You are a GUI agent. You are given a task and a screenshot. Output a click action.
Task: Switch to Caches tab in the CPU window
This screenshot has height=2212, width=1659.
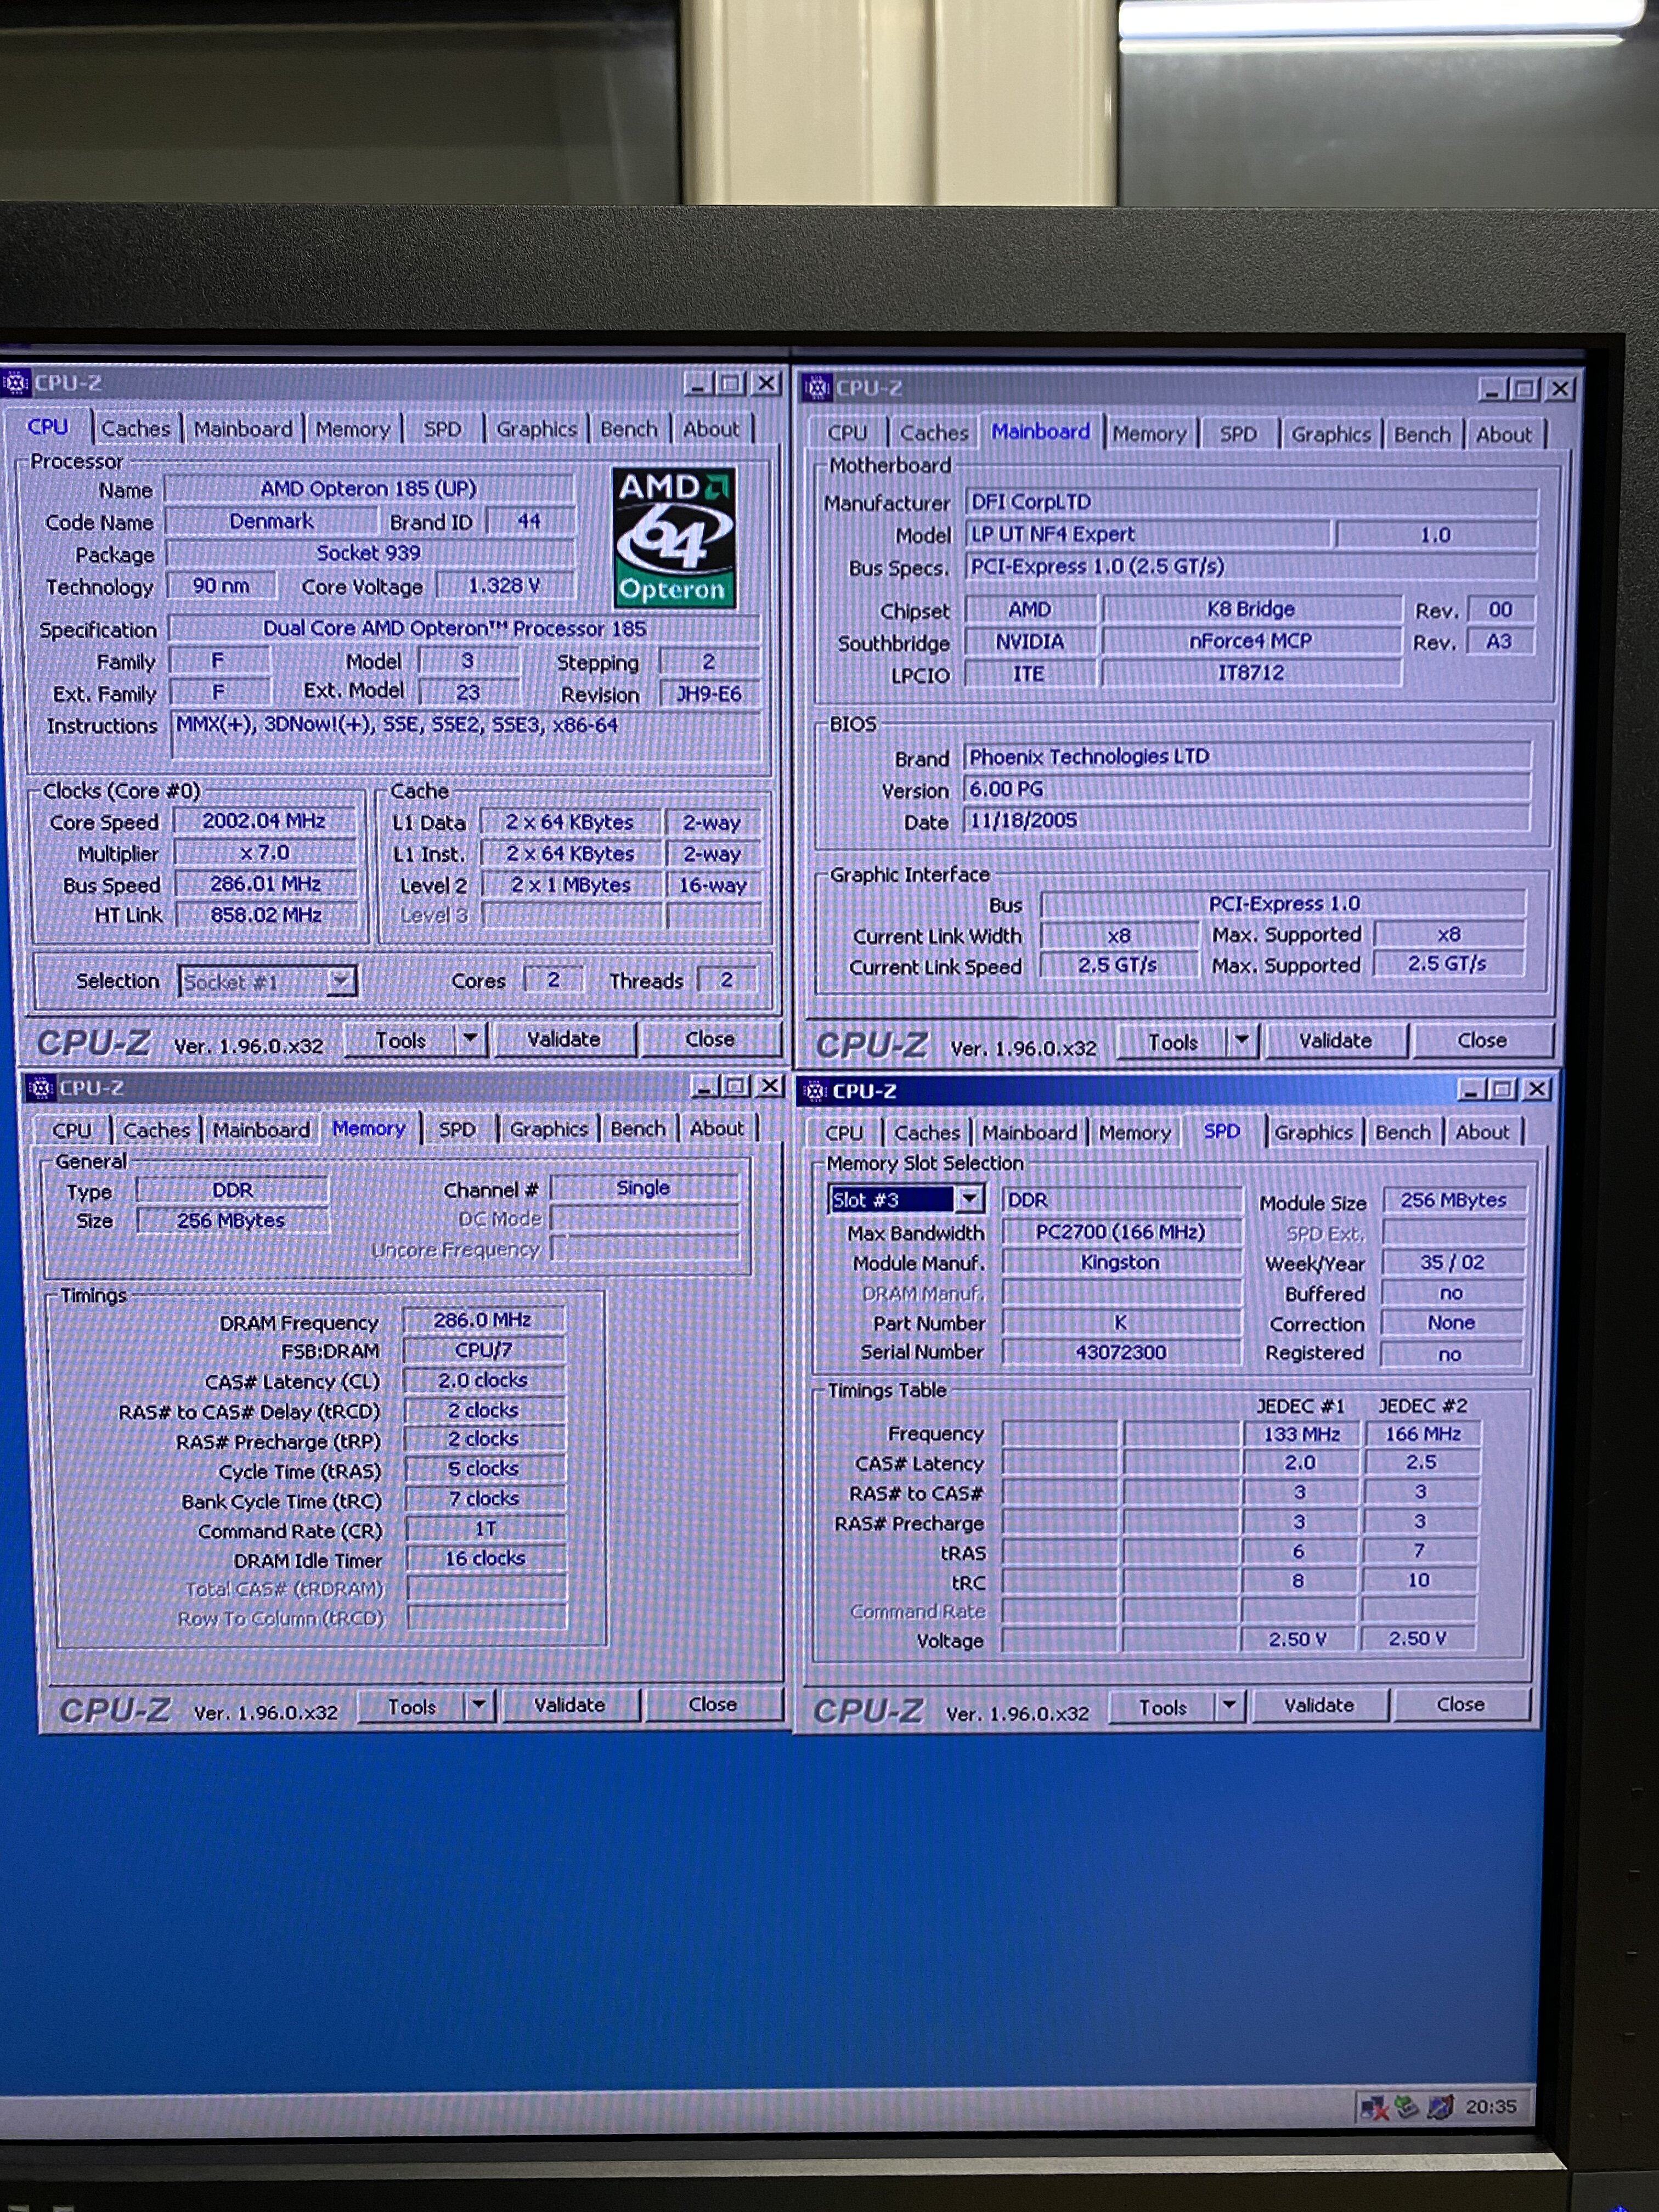click(x=135, y=429)
